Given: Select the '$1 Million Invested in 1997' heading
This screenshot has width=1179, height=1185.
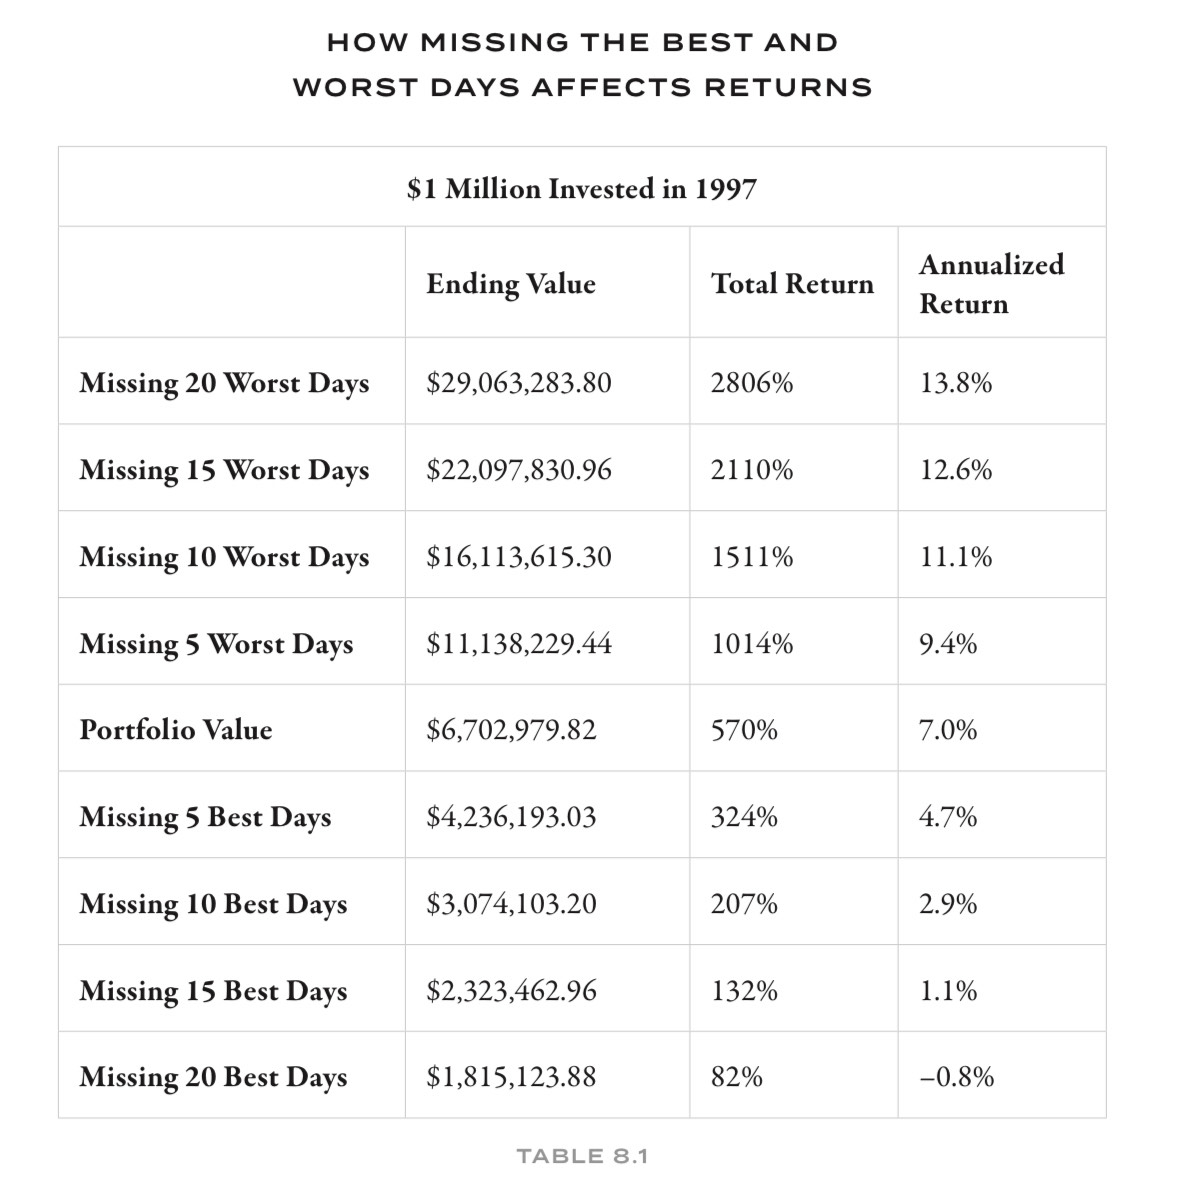Looking at the screenshot, I should tap(581, 189).
